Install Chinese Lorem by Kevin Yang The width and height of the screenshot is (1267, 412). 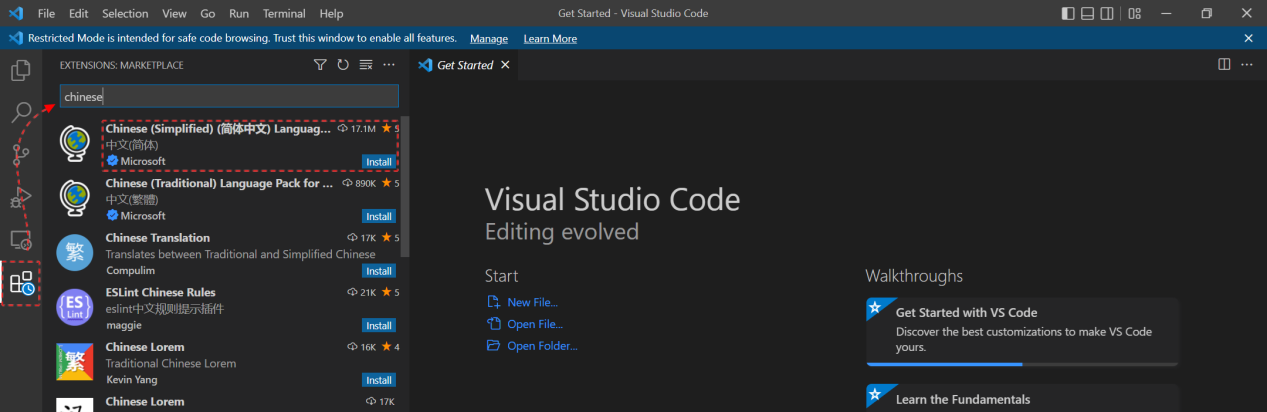pos(379,380)
